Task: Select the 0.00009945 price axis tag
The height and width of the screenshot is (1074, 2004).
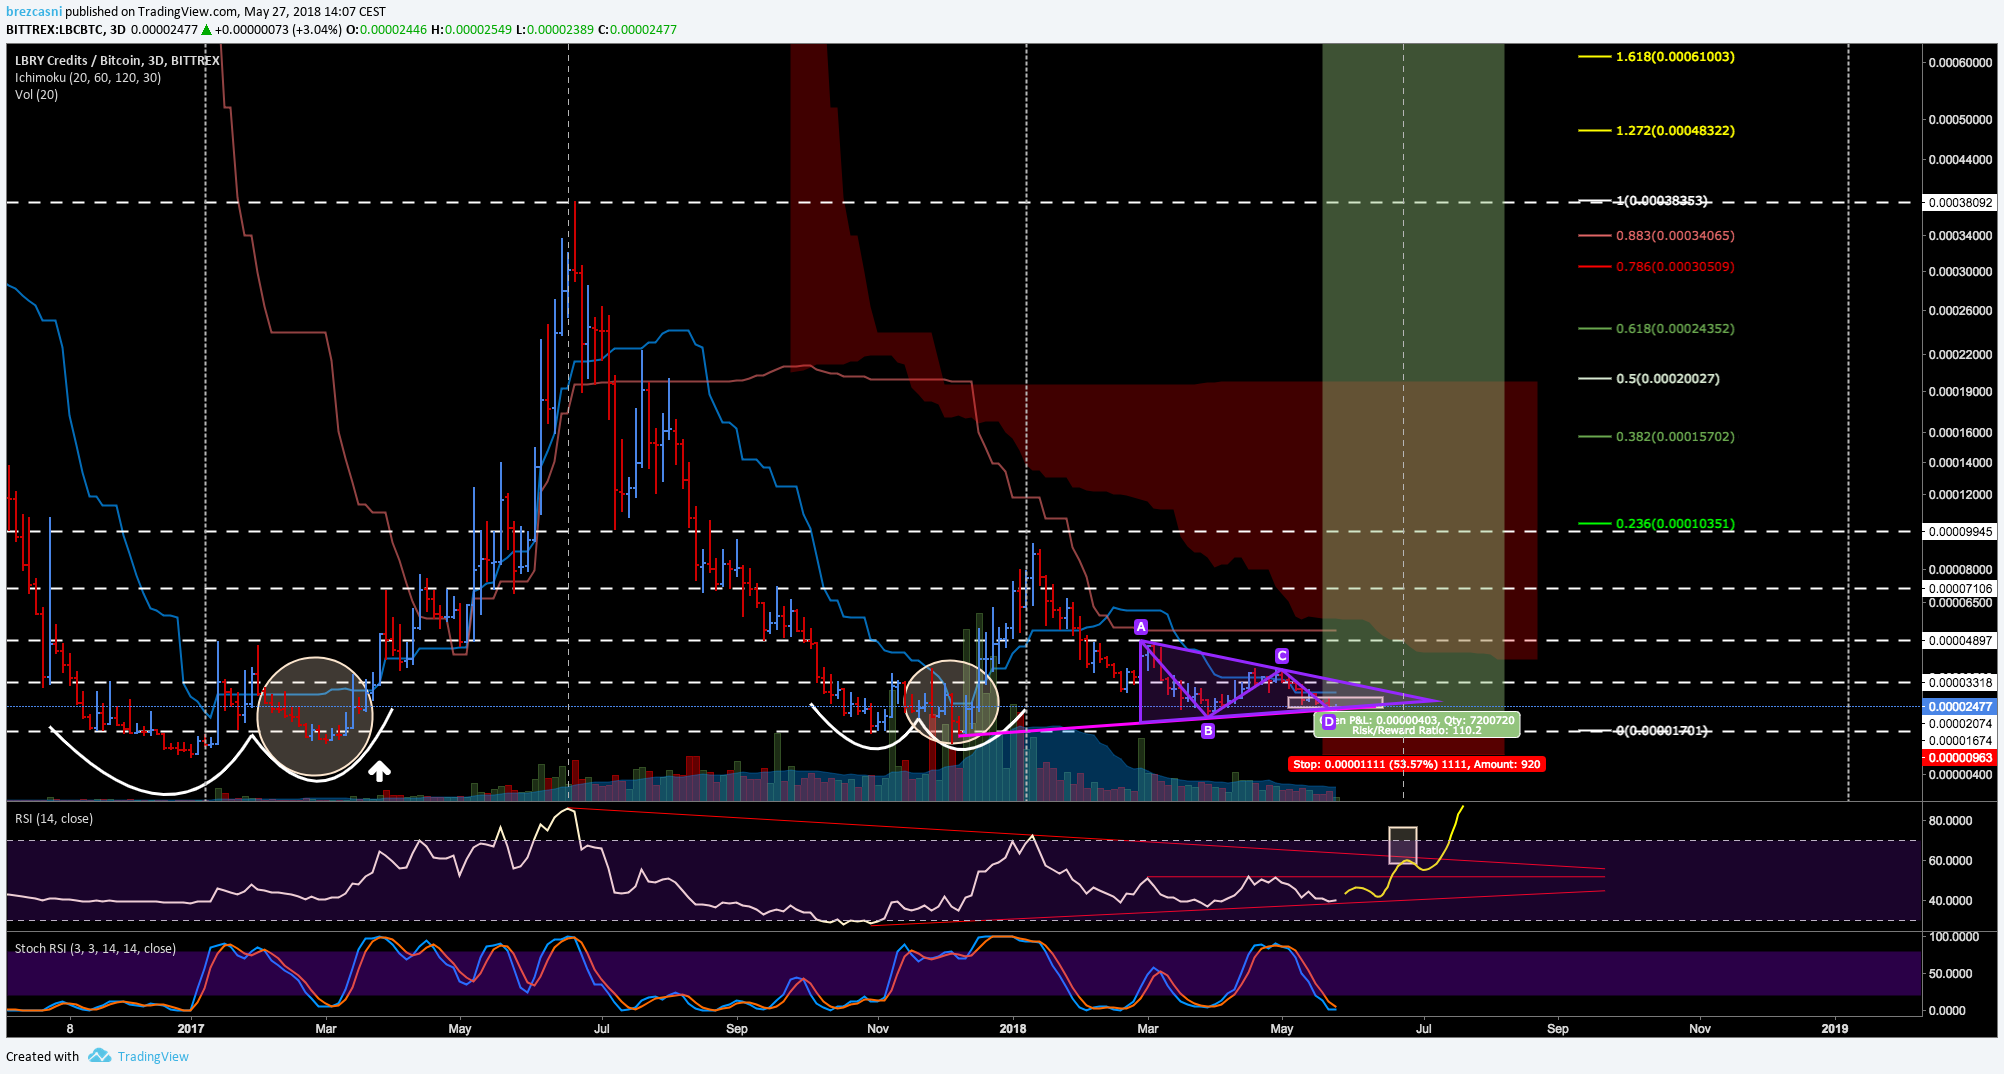Action: click(x=1960, y=532)
